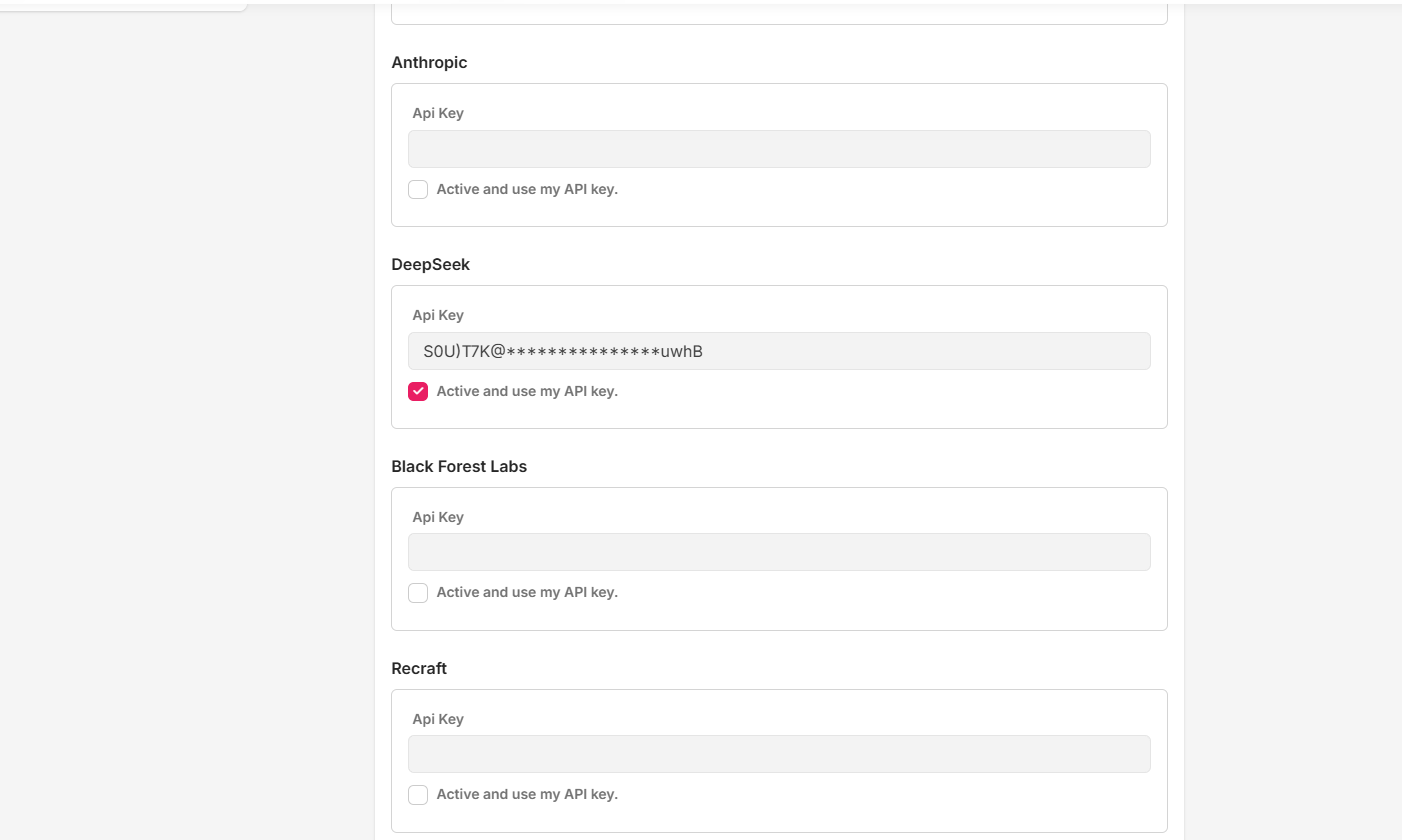Click the Anthropic 'Active and use my API key.' label
Viewport: 1402px width, 840px height.
pos(527,189)
